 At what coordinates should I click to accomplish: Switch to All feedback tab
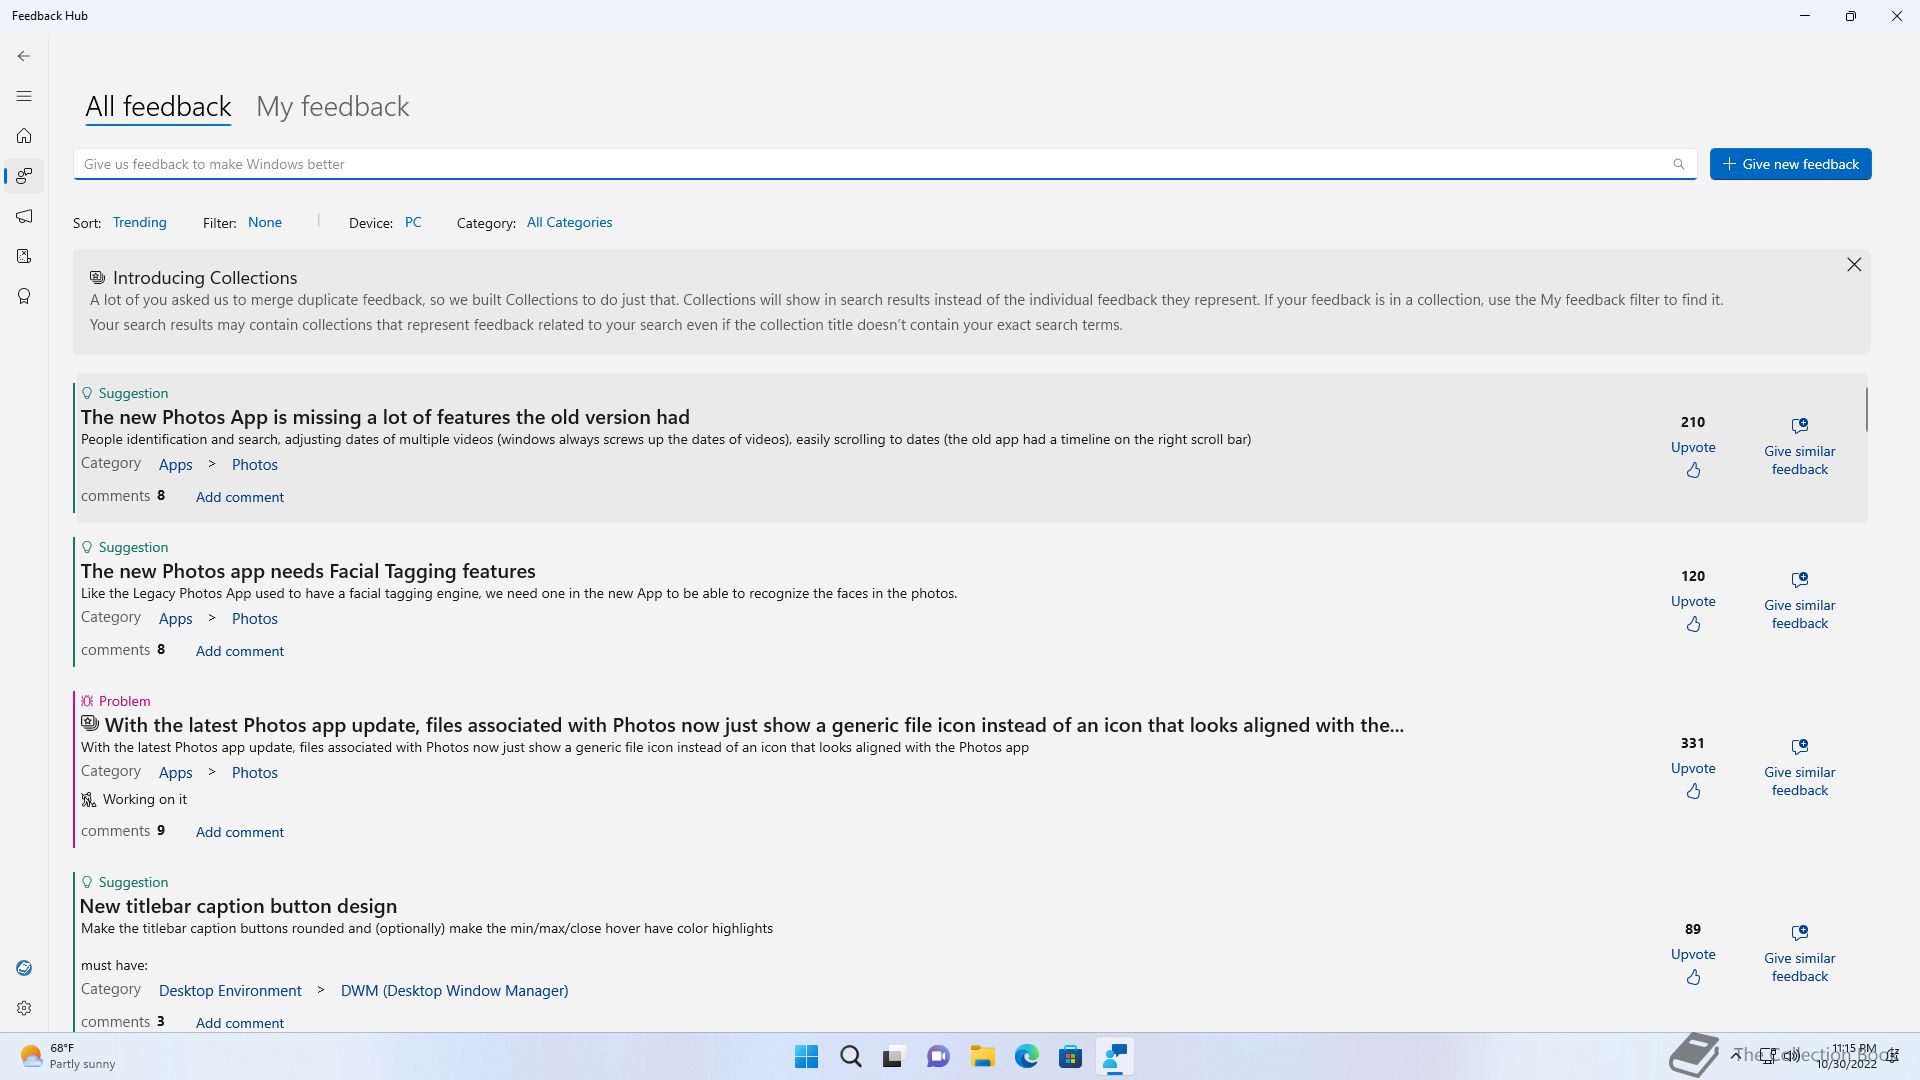click(x=158, y=107)
